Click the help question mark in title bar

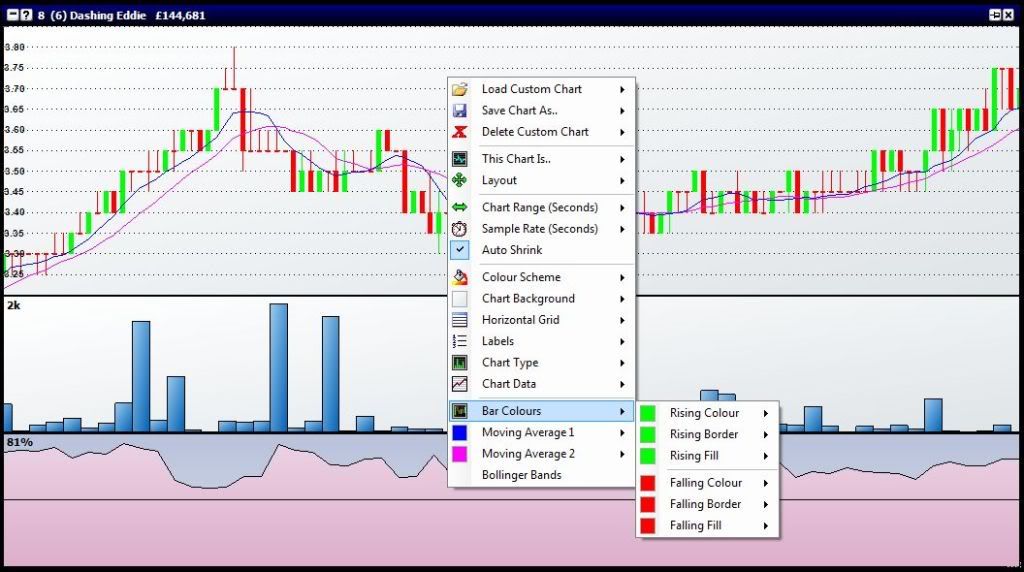point(26,14)
